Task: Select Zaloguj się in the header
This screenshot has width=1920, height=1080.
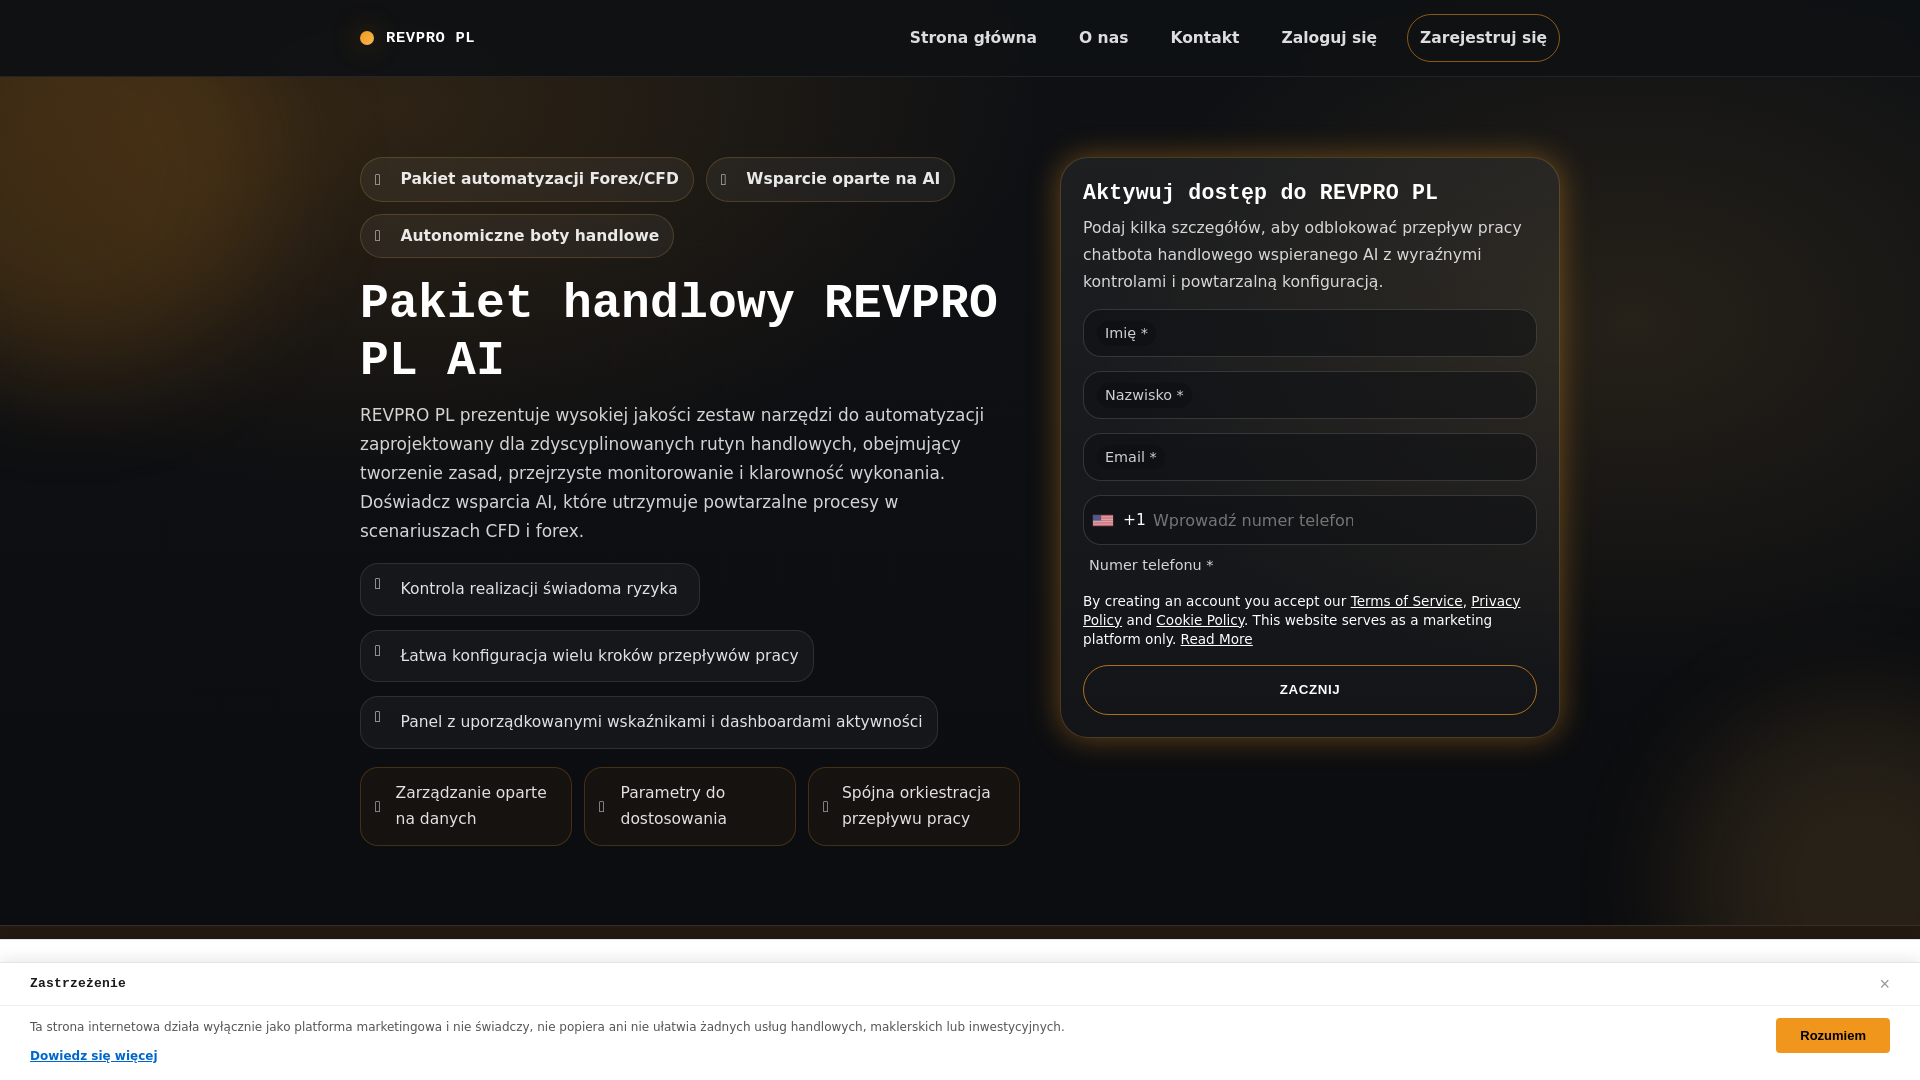Action: click(1328, 38)
